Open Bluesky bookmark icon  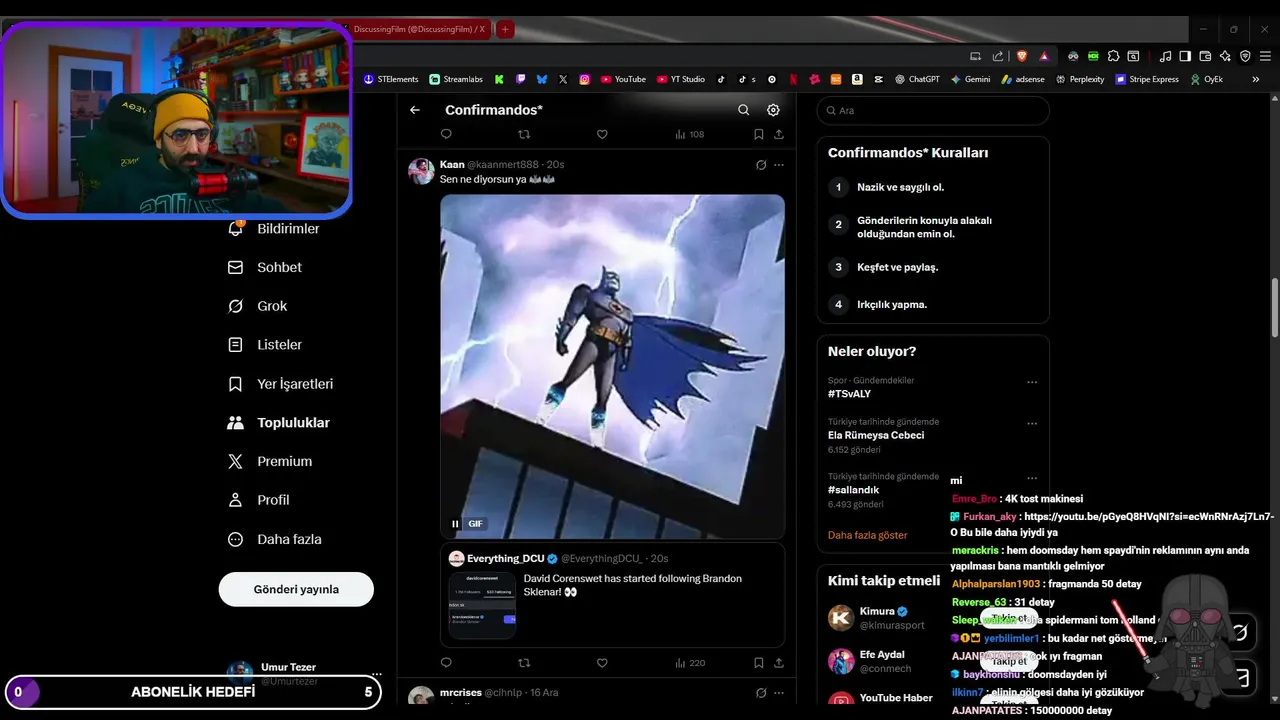(x=542, y=79)
